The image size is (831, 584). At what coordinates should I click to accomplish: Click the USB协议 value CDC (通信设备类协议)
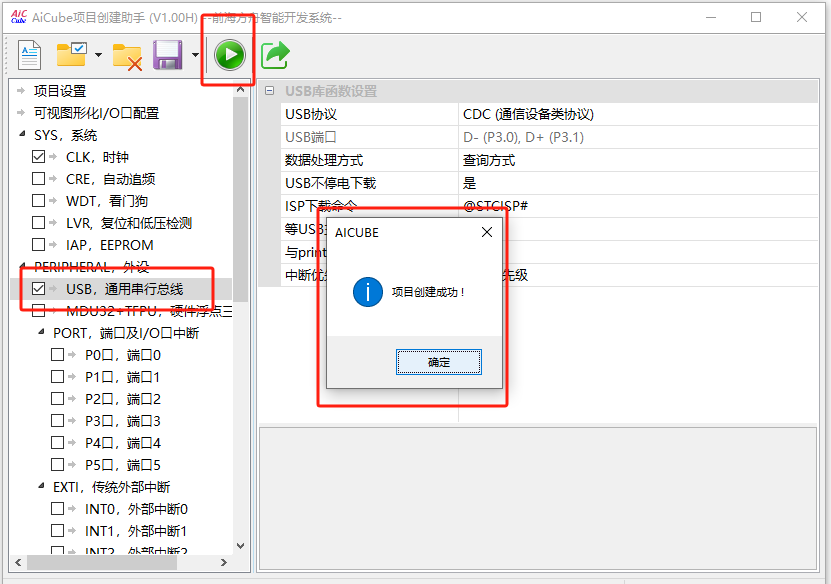click(x=528, y=114)
